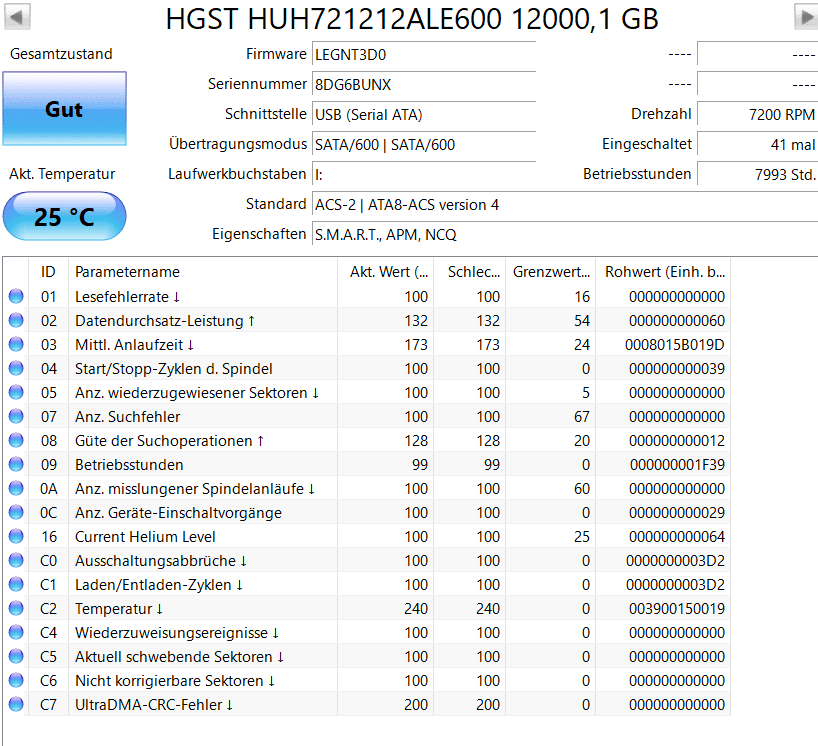Click raw value 0008015B019D
The image size is (818, 746).
(x=675, y=345)
